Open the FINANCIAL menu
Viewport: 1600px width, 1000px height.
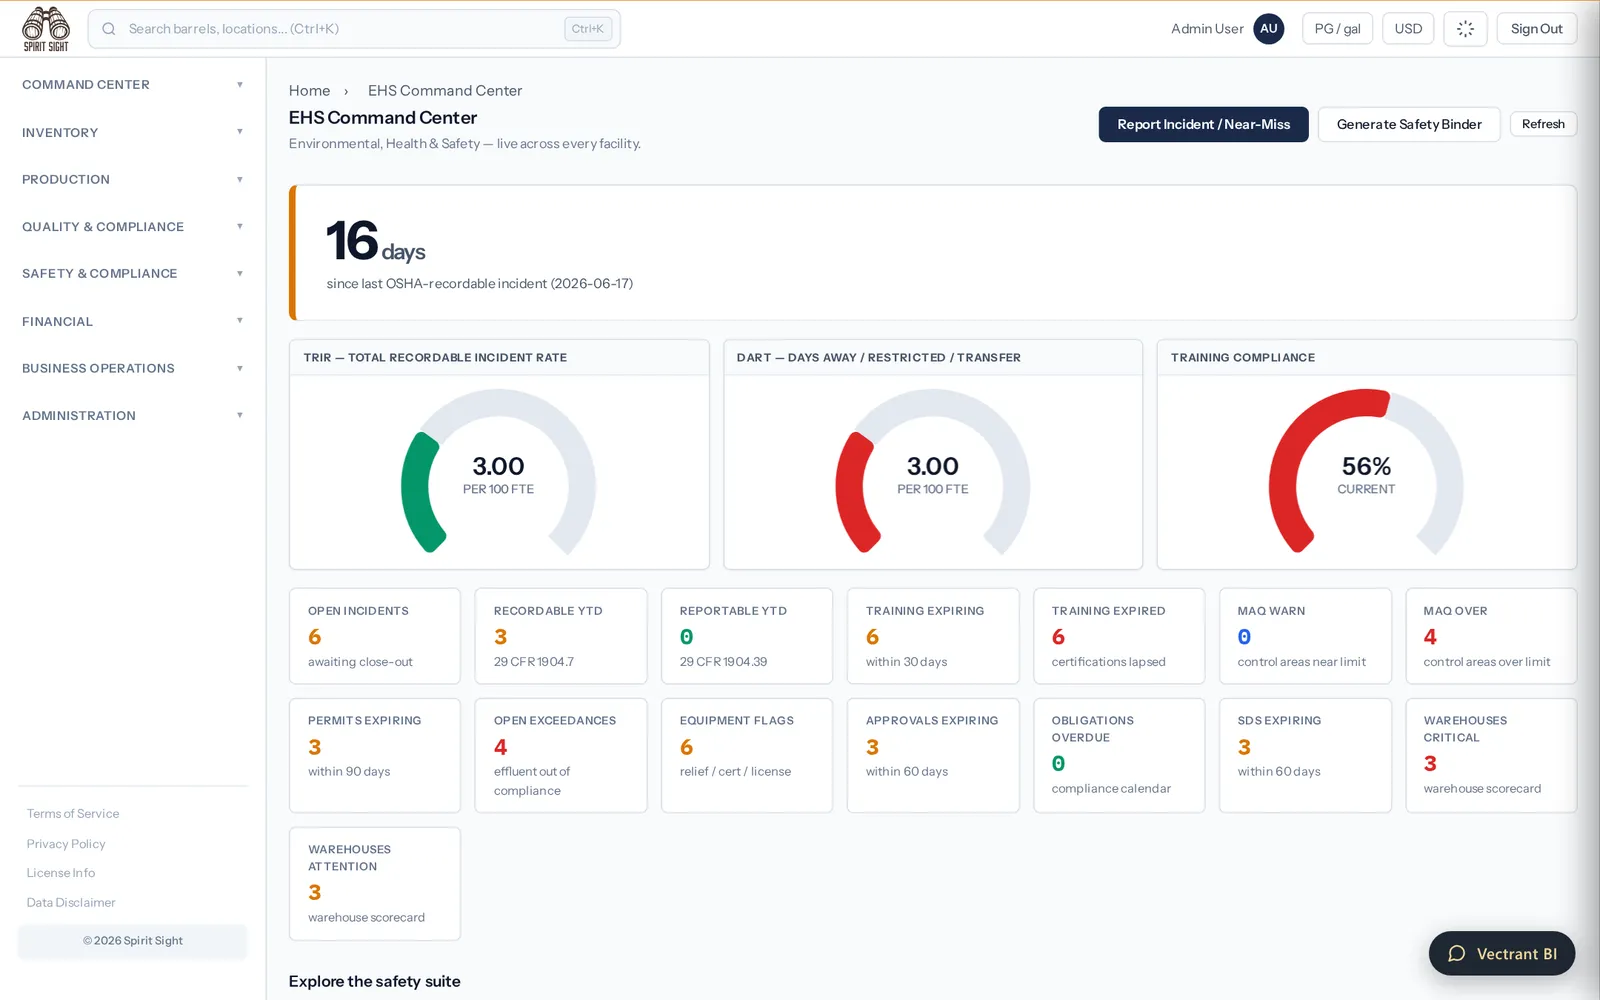132,321
